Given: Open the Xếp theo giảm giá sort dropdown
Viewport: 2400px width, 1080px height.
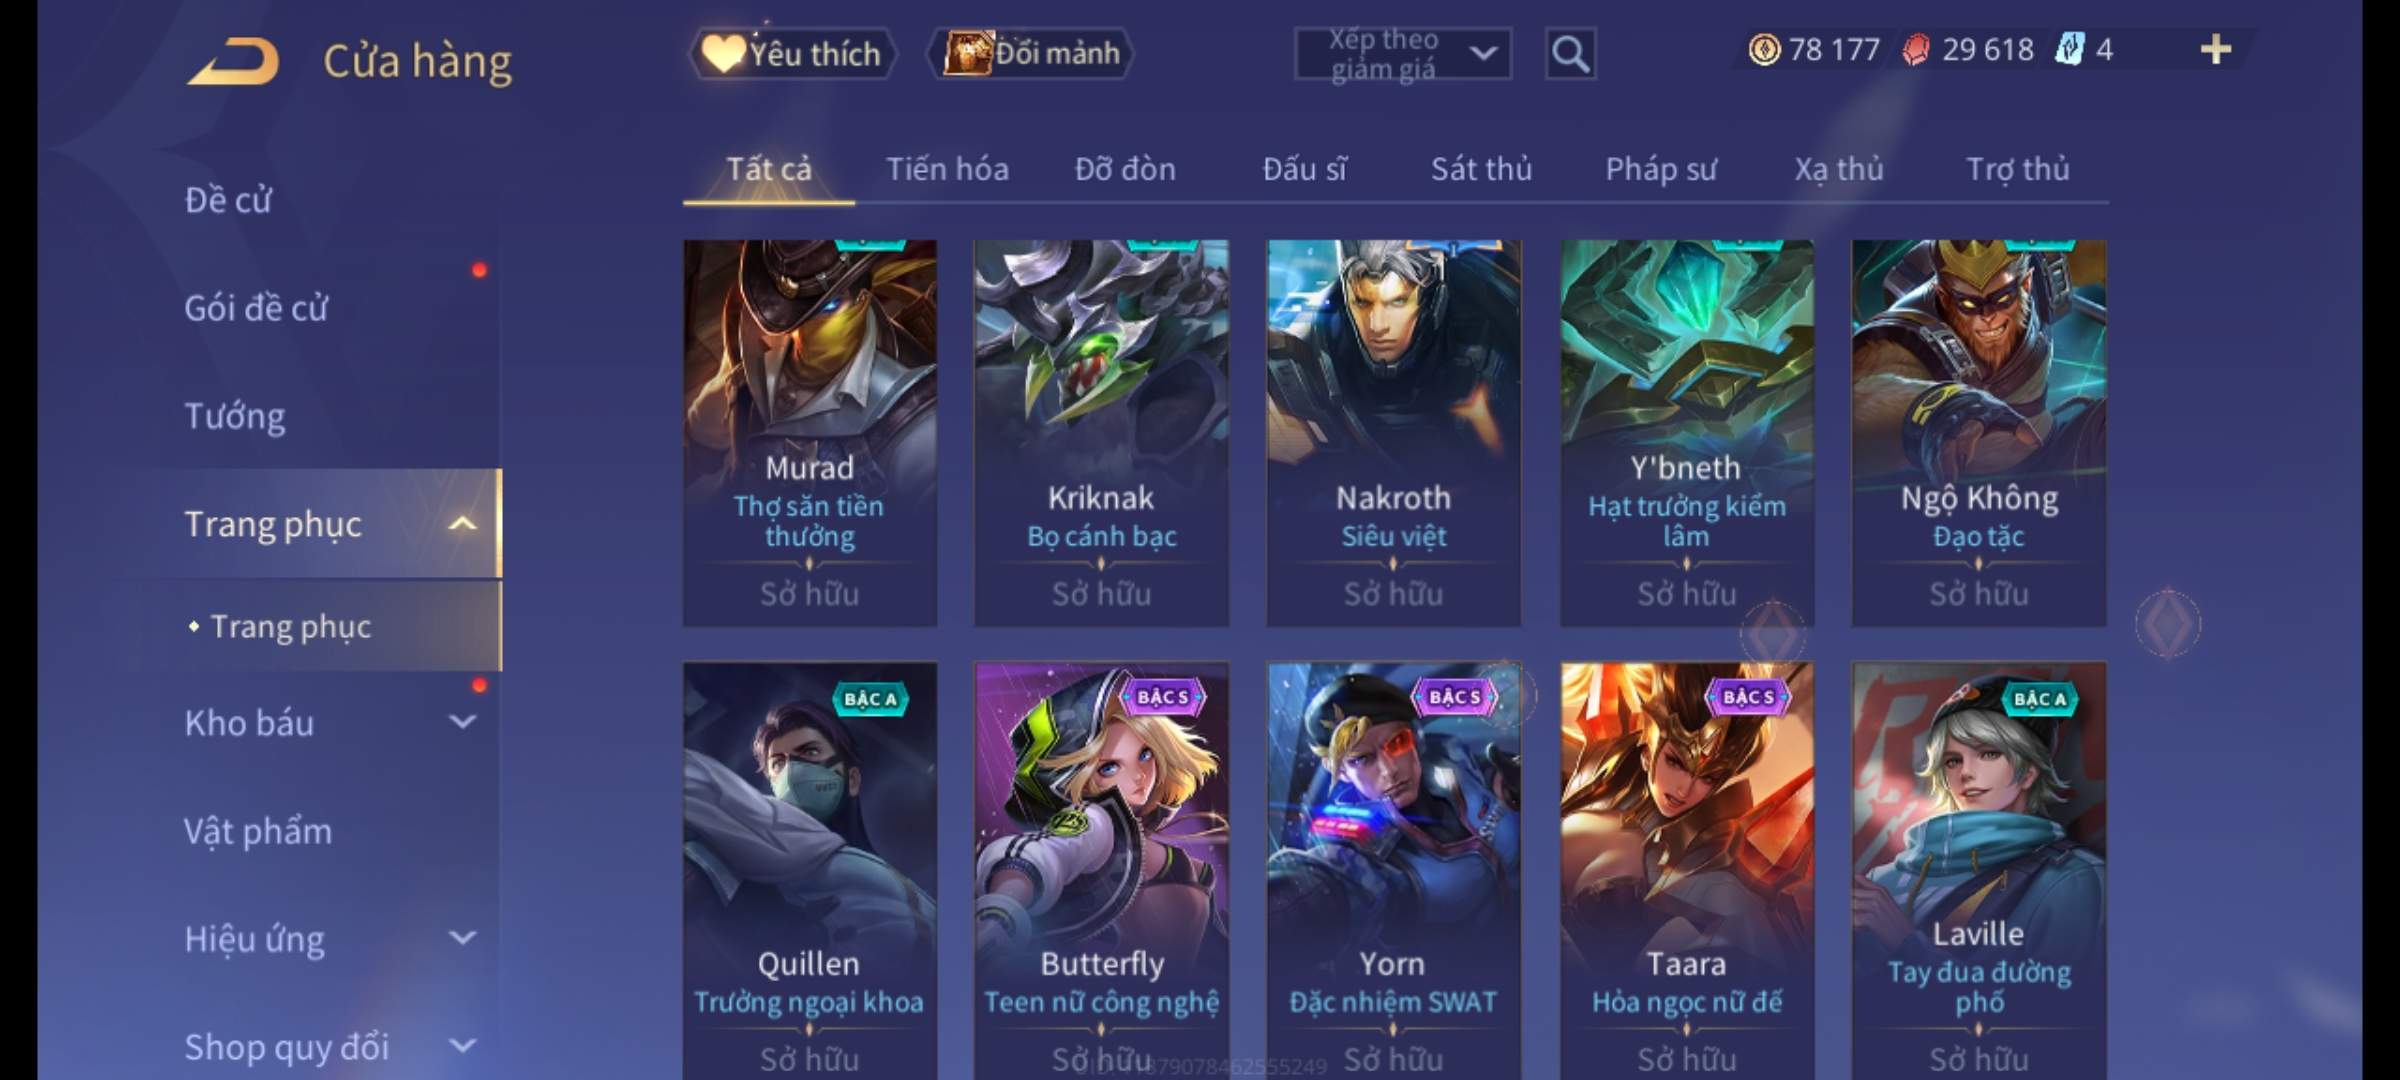Looking at the screenshot, I should (x=1403, y=54).
